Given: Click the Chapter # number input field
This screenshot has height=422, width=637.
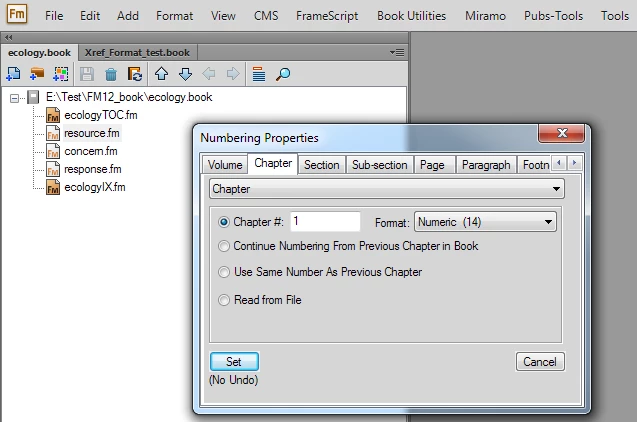Looking at the screenshot, I should 325,222.
